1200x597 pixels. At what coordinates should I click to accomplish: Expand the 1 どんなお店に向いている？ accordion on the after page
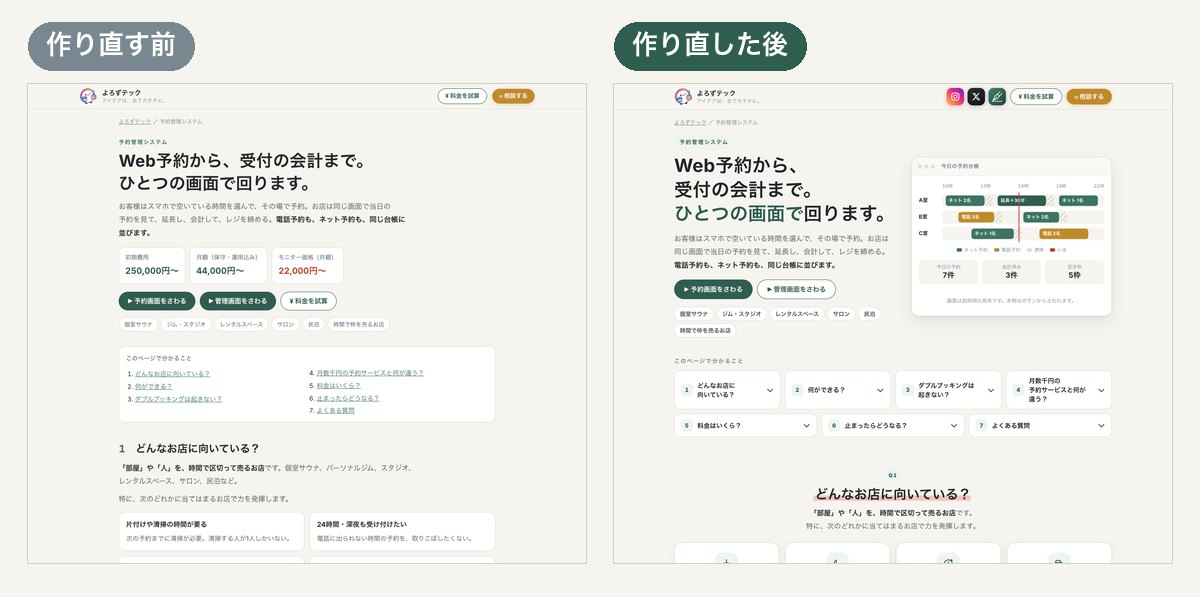click(727, 390)
